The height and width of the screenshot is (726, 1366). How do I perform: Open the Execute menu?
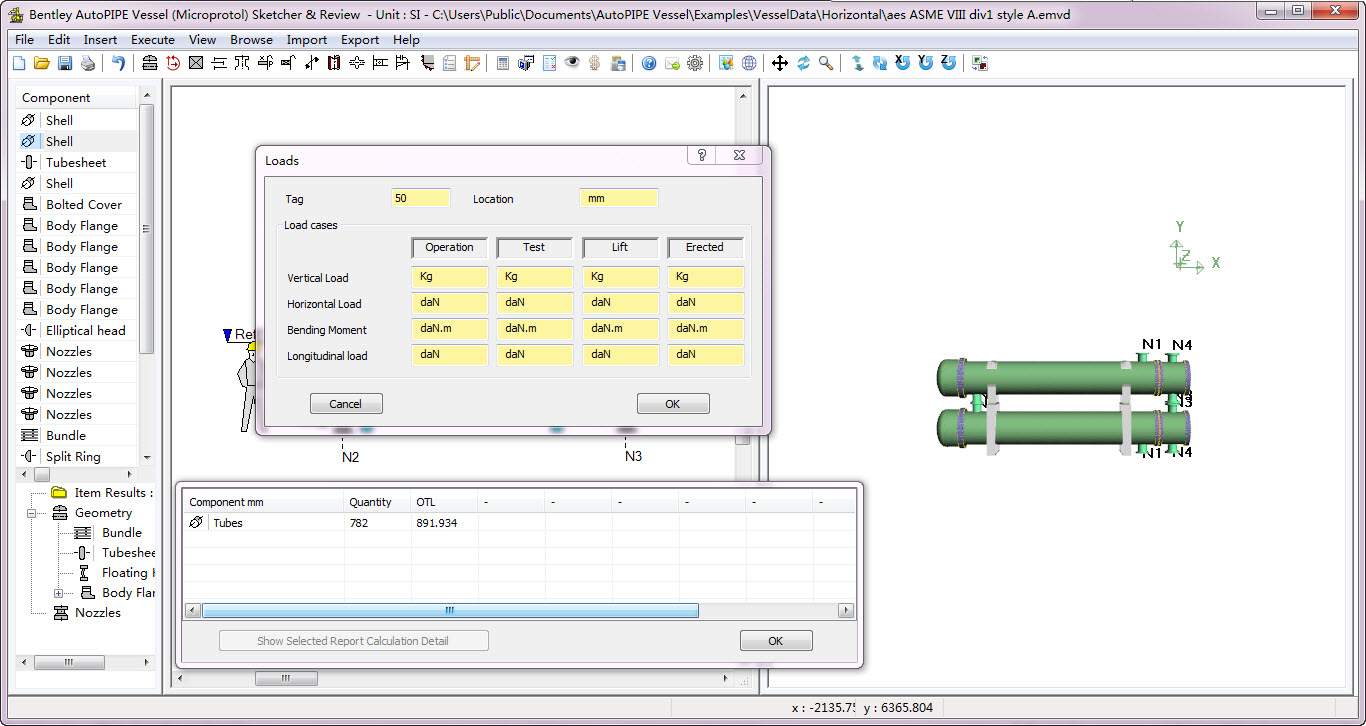[153, 40]
